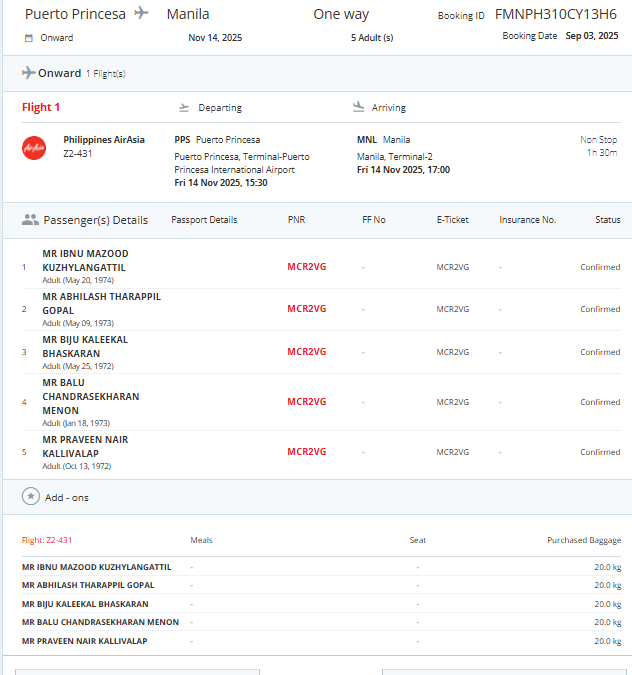Click passenger MR IBNU MAZOOD KUZHYLANGATTIL in passenger details
The image size is (632, 675).
85,260
